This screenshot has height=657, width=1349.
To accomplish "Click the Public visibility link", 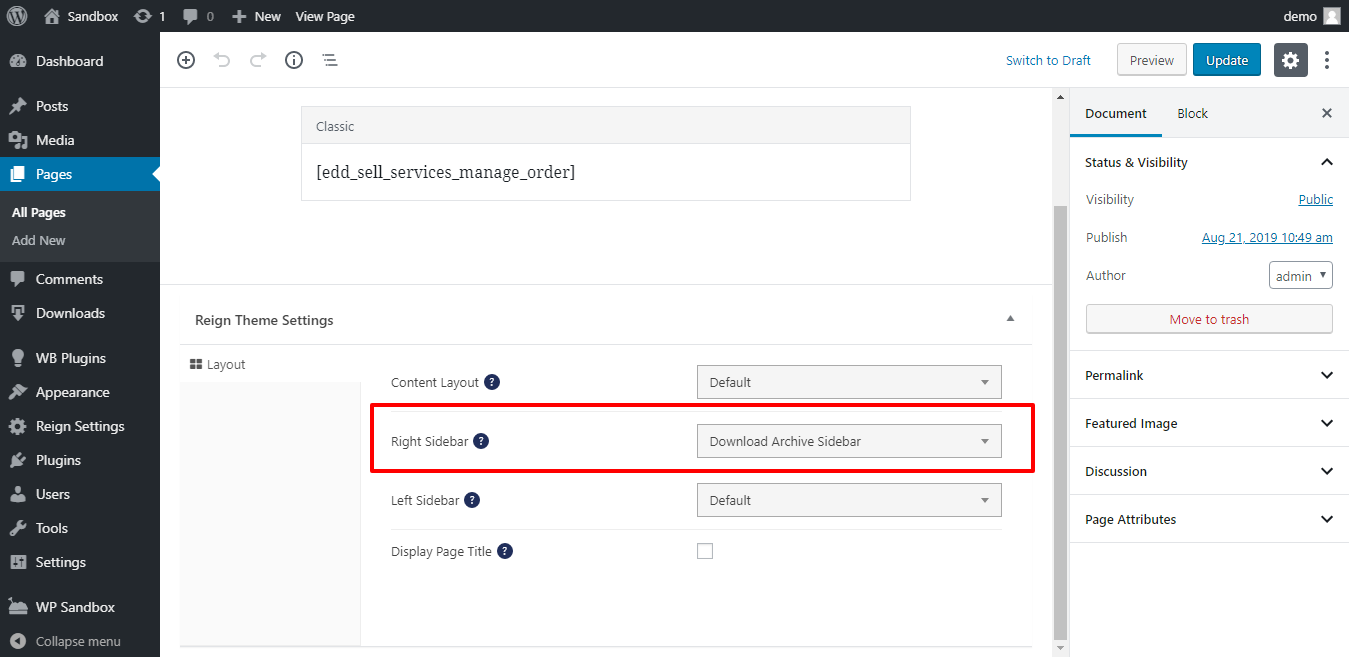I will click(1316, 199).
